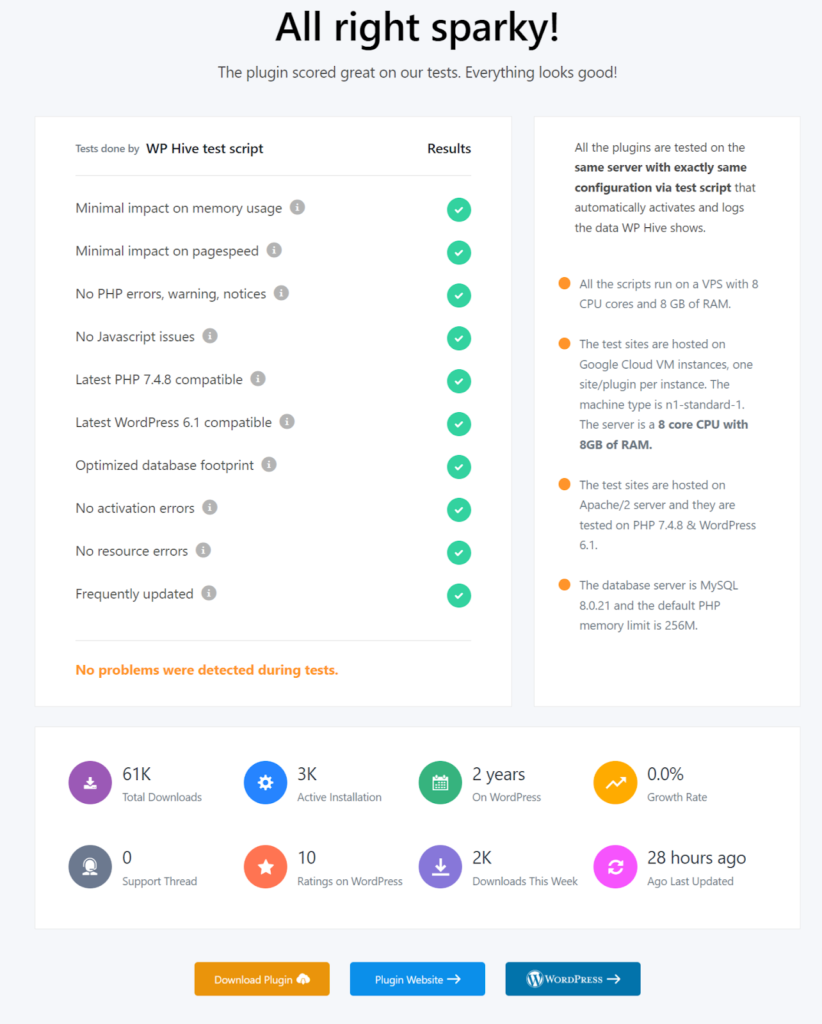Open info tooltip for PHP errors row
This screenshot has width=822, height=1024.
281,293
